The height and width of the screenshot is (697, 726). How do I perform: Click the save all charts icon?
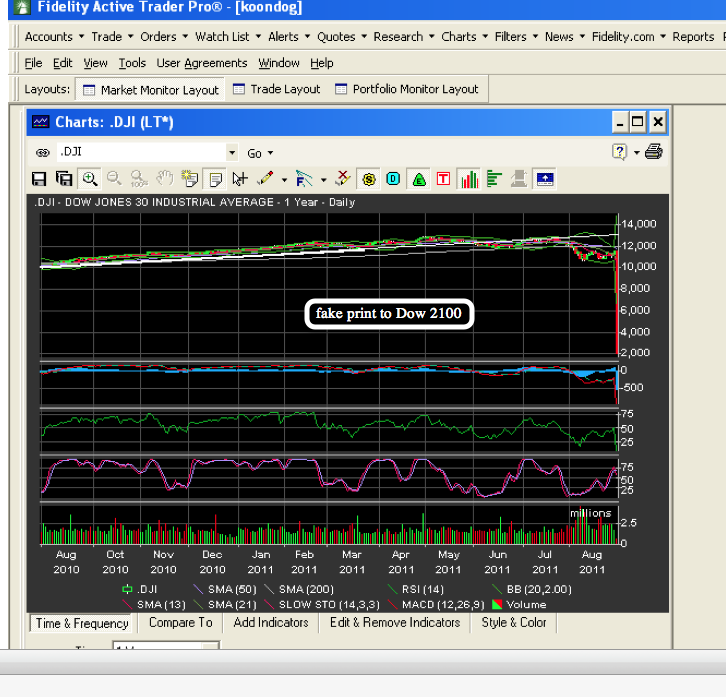64,179
